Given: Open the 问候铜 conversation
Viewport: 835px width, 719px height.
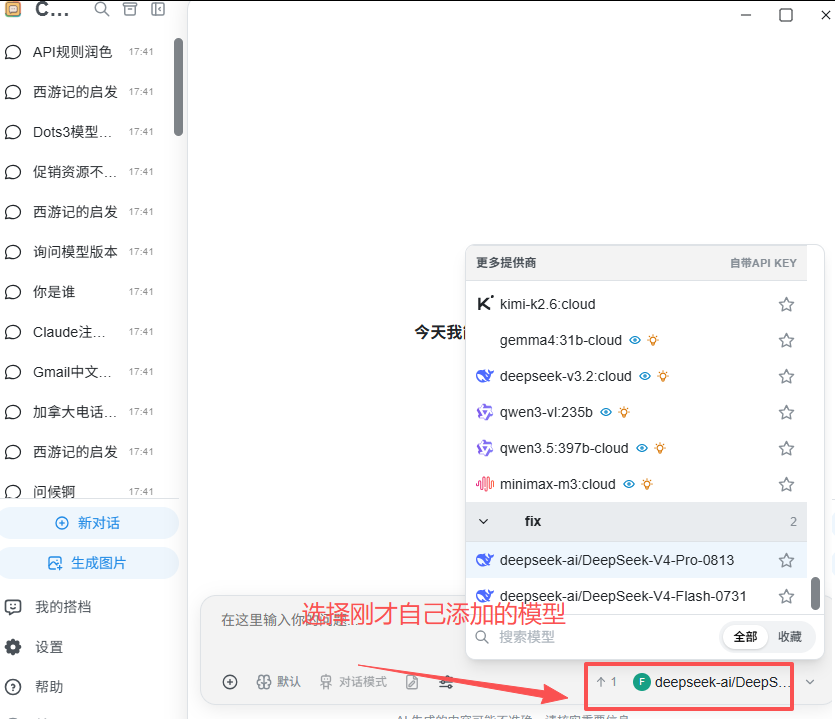Looking at the screenshot, I should click(85, 491).
